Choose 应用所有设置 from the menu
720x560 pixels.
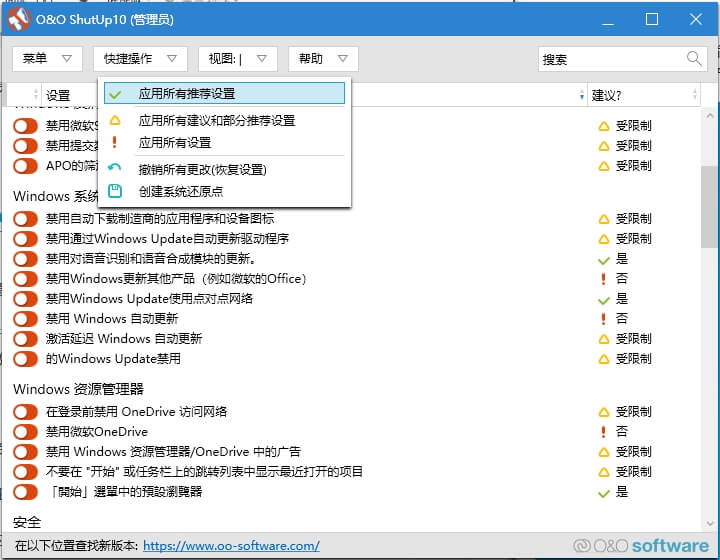[224, 143]
